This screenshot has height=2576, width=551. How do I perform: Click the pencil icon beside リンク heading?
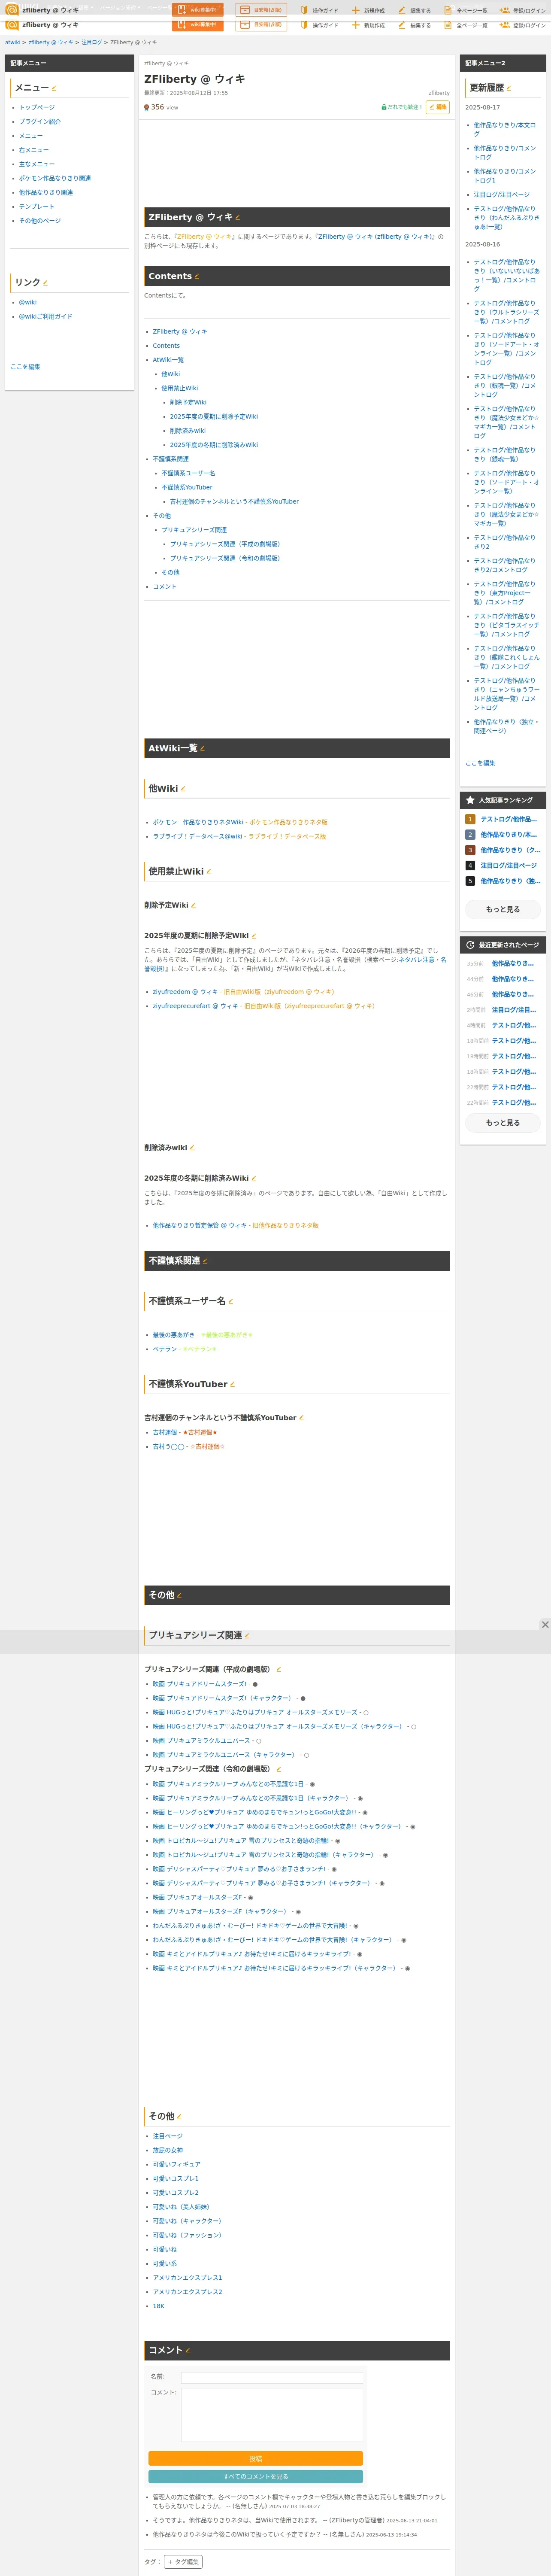pos(45,283)
